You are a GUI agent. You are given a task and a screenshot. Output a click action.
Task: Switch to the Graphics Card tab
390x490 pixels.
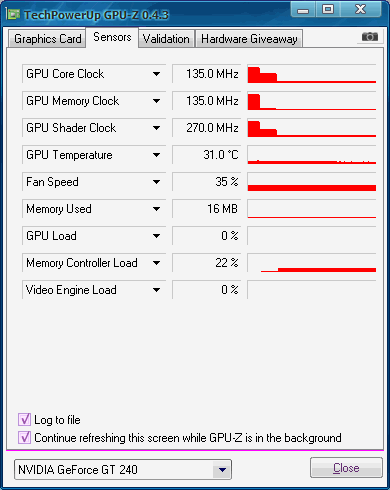coord(47,39)
